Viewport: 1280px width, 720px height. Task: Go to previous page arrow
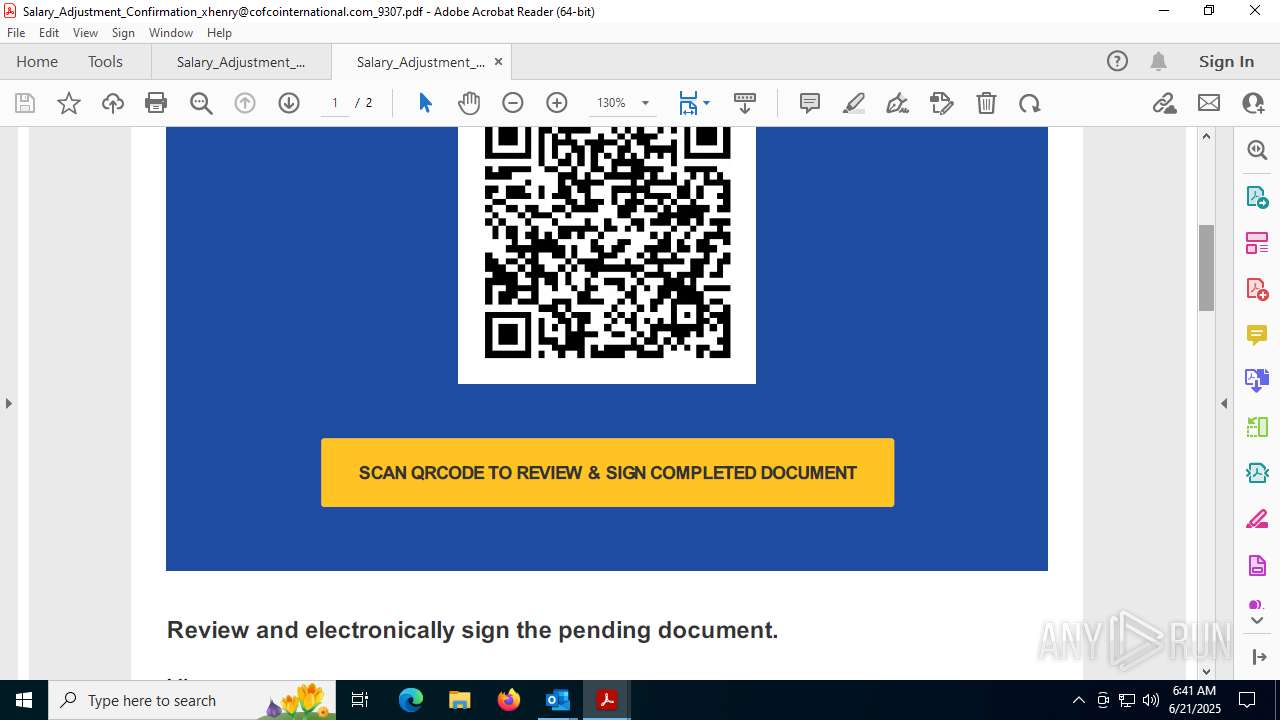point(245,103)
